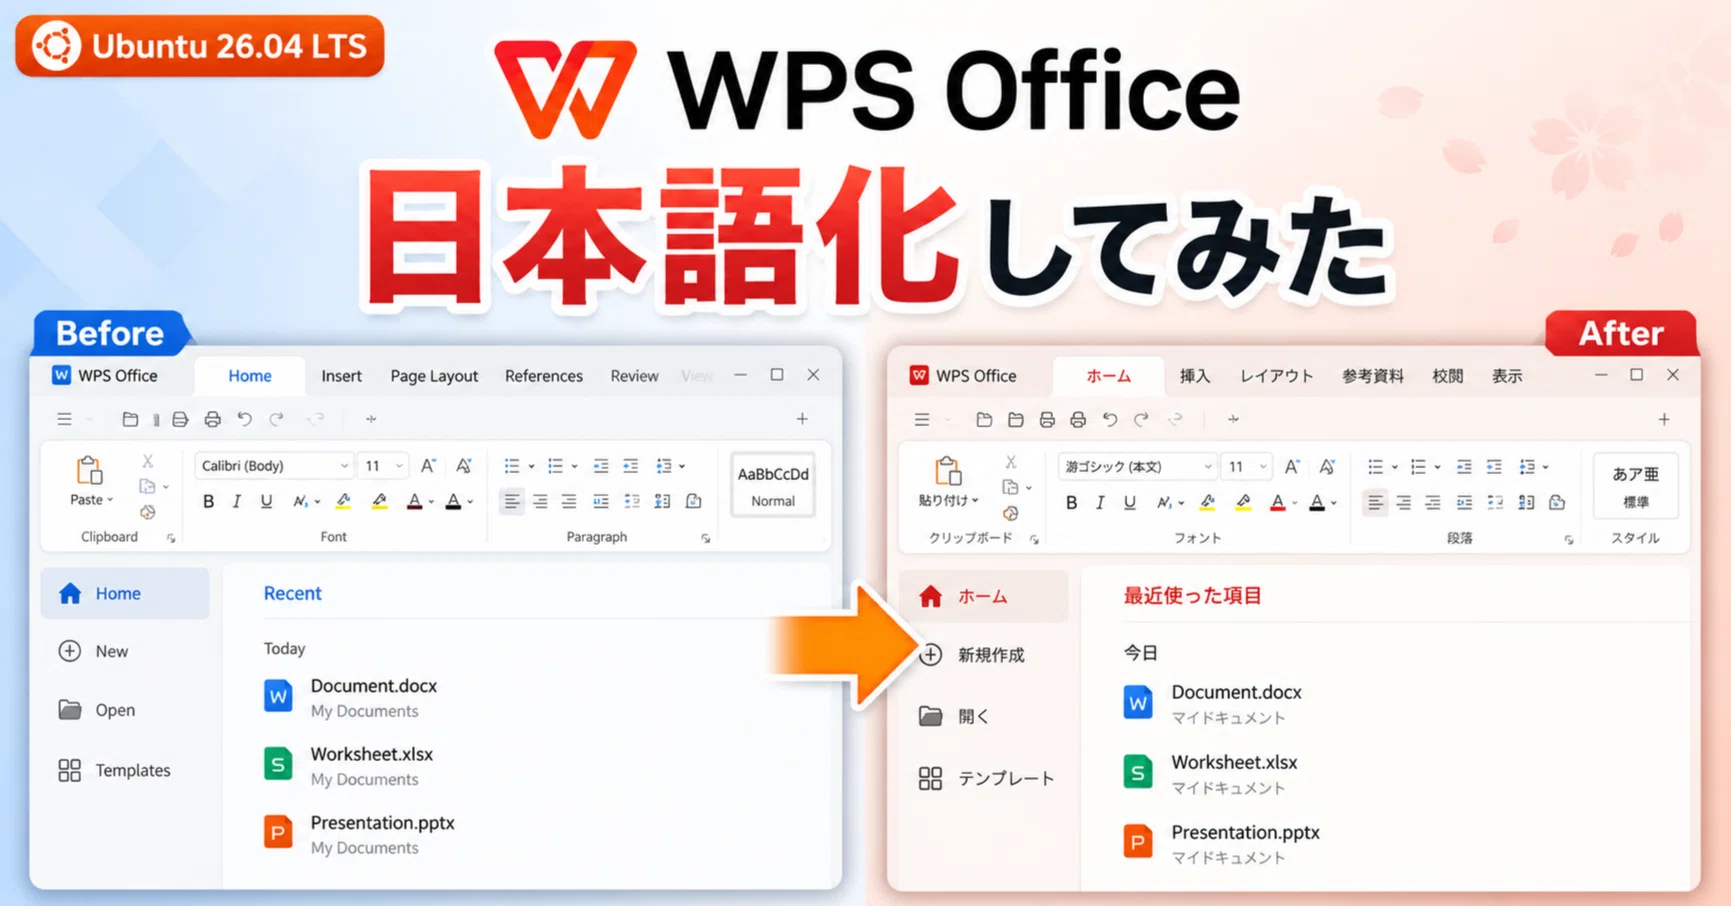Expand 貼り付け dropdown arrow in After window
Image resolution: width=1731 pixels, height=906 pixels.
pyautogui.click(x=975, y=501)
